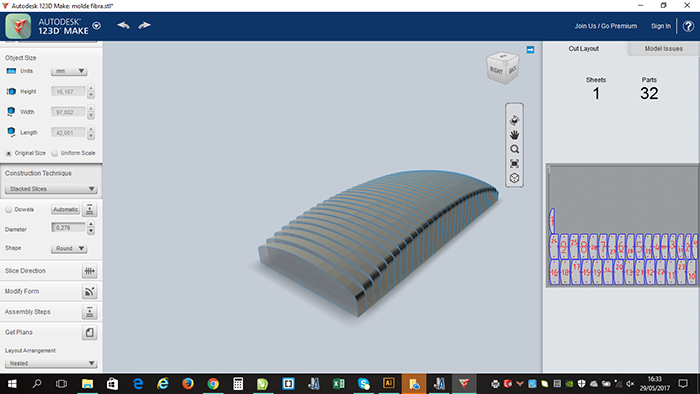700x394 pixels.
Task: Open the Help question mark icon
Action: click(x=688, y=26)
